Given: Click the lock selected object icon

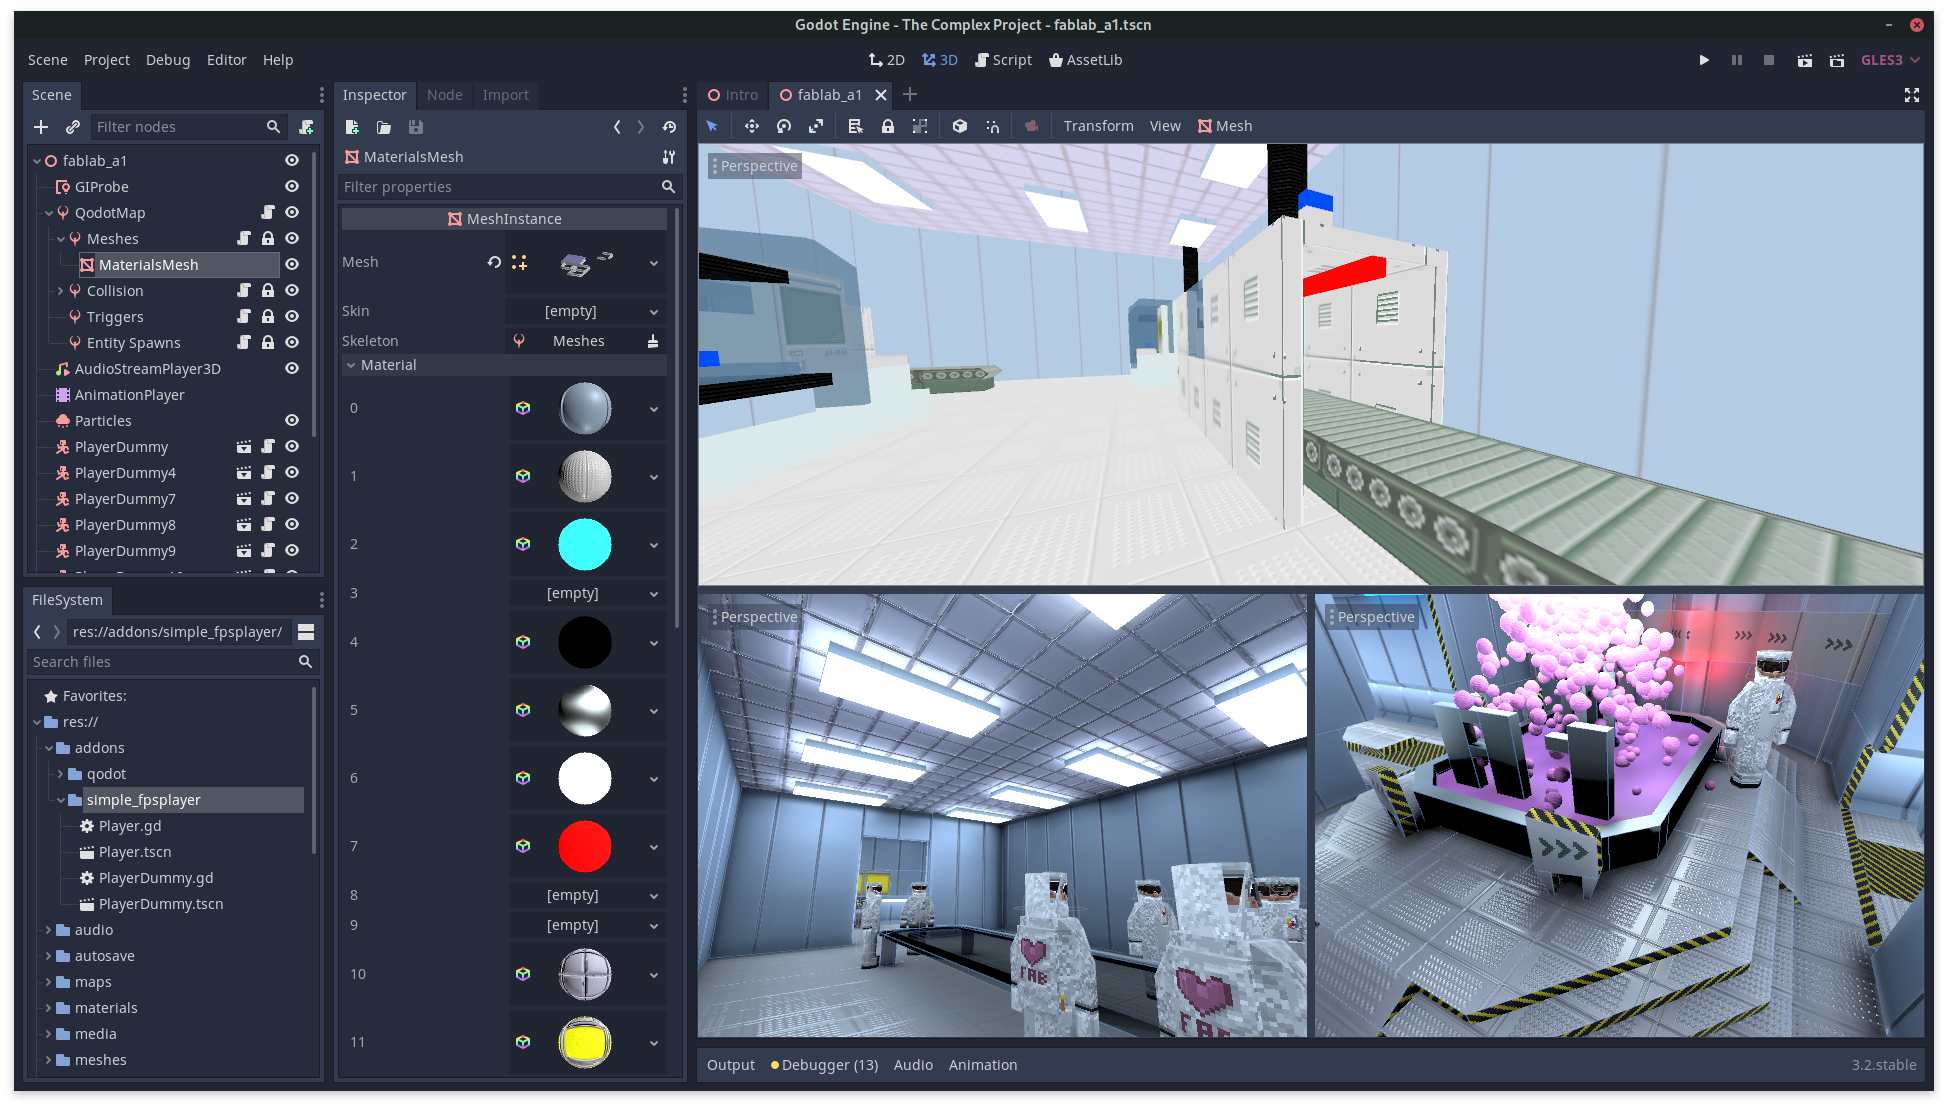Looking at the screenshot, I should tap(887, 126).
